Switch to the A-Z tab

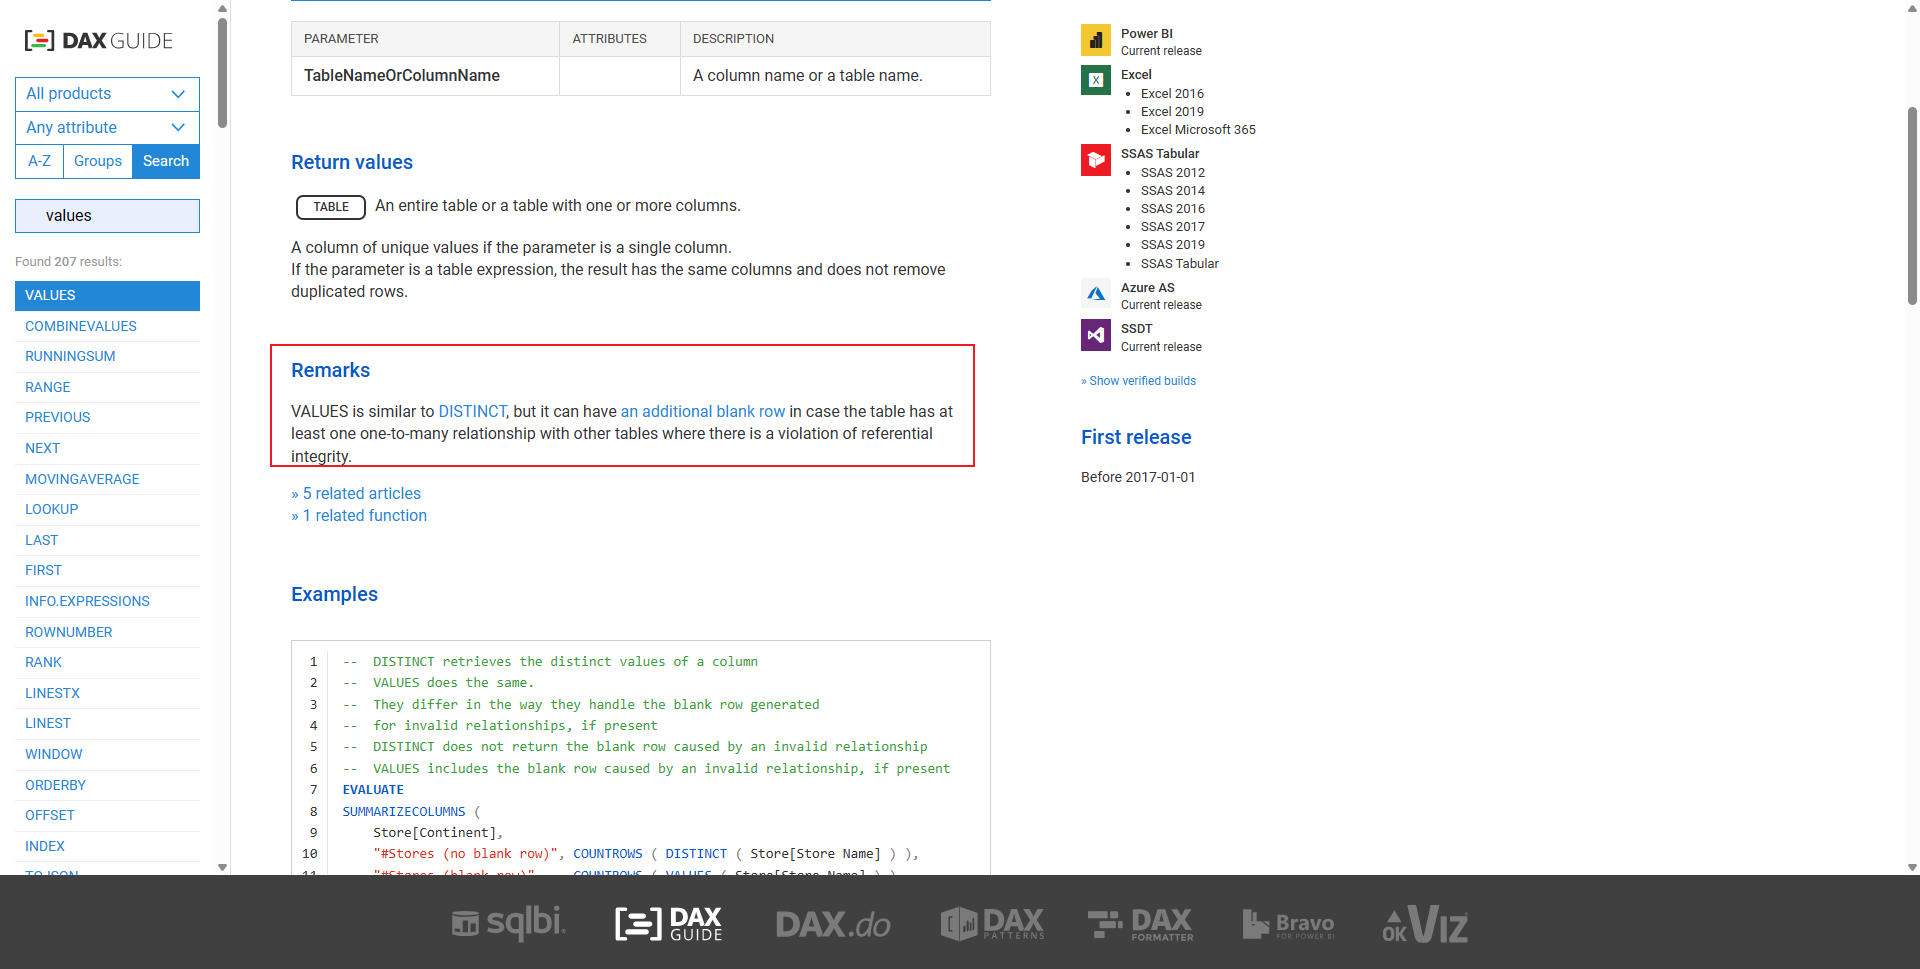(x=39, y=161)
